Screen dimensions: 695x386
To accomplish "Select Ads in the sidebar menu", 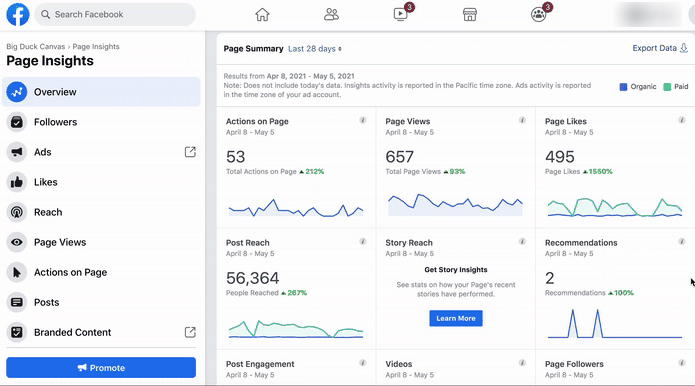I will (101, 152).
